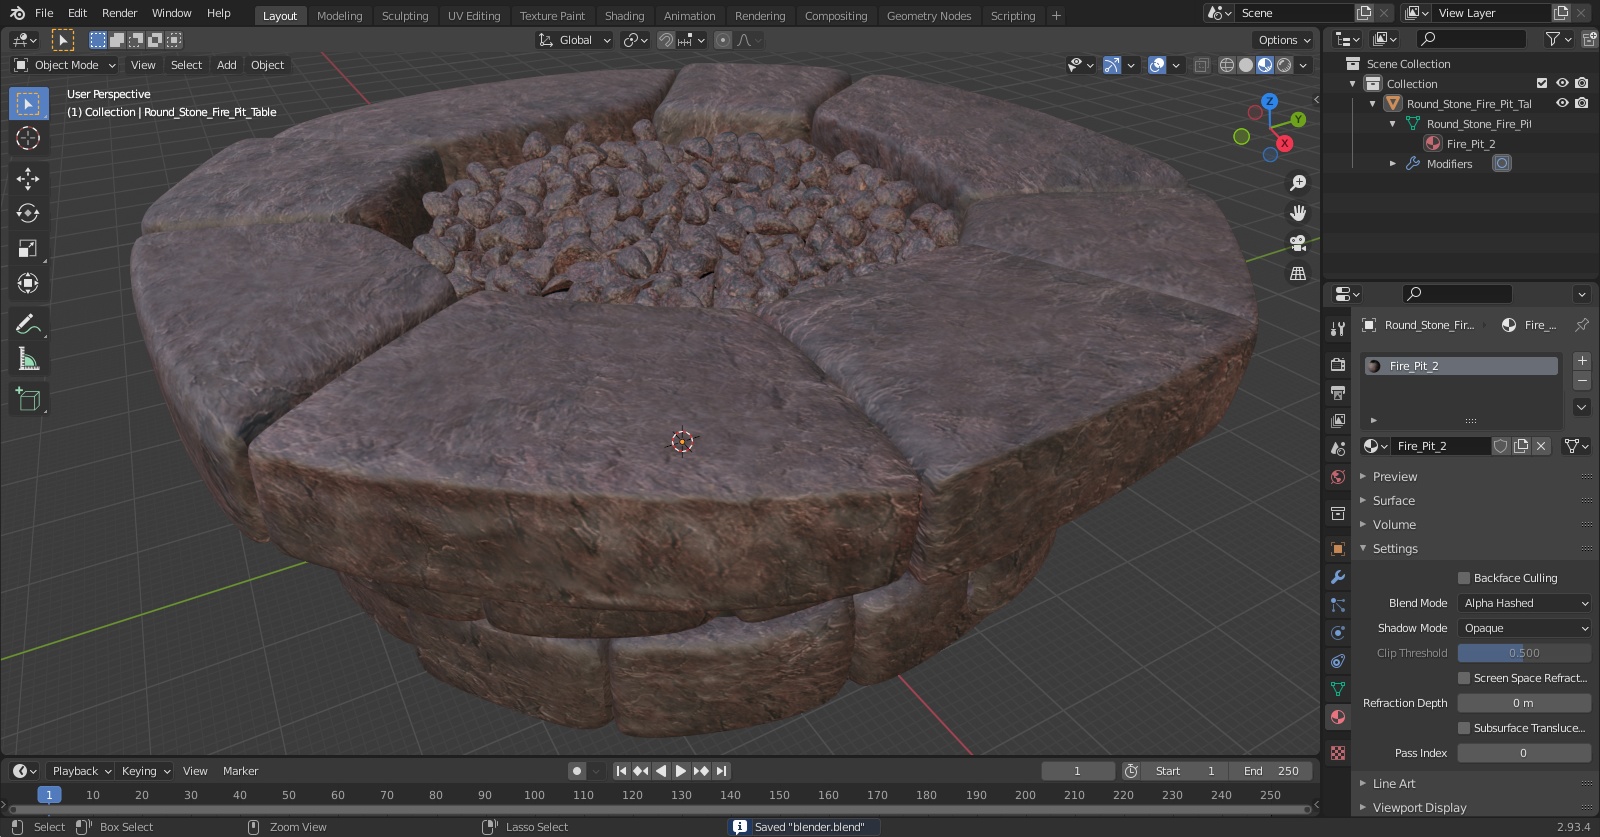Screen dimensions: 1600x837
Task: Open the File menu
Action: [44, 13]
